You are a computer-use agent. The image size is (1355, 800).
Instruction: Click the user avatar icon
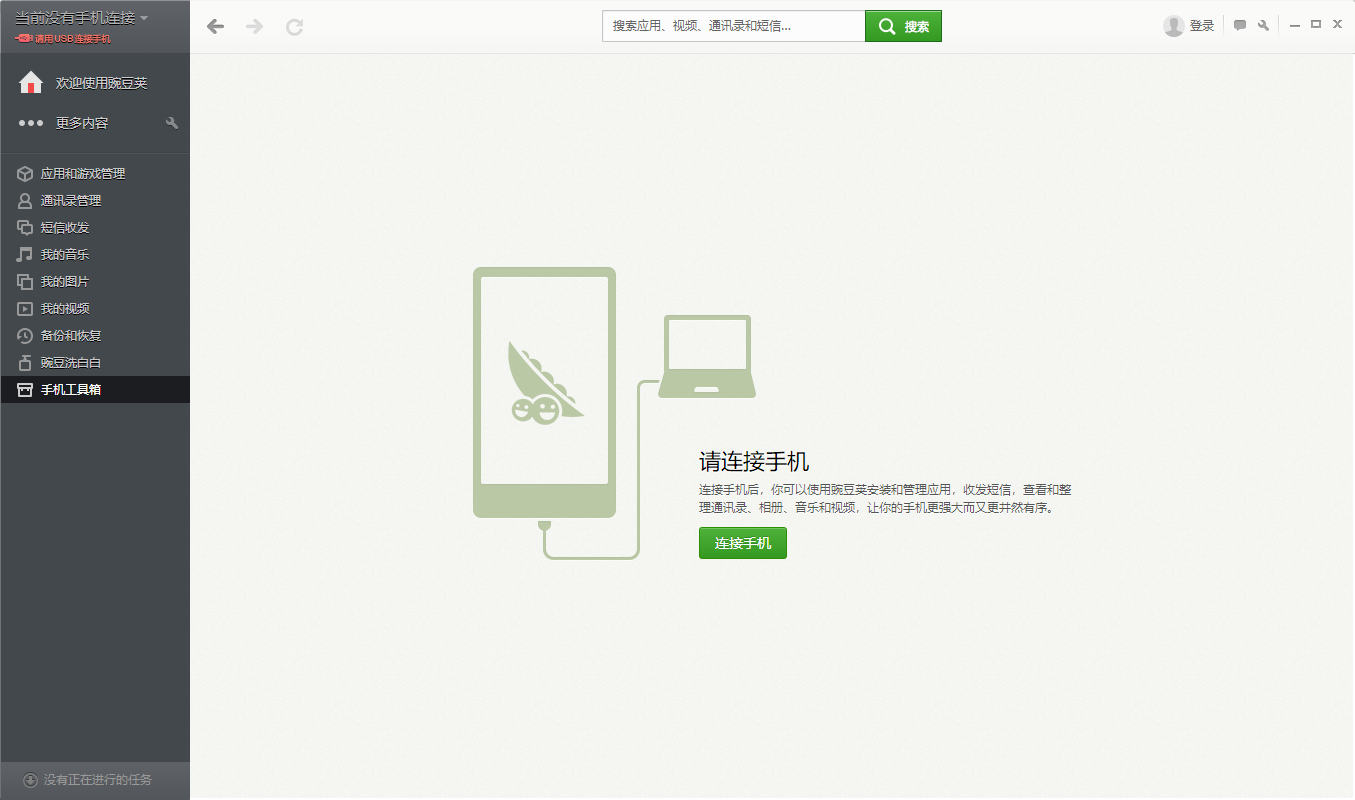pyautogui.click(x=1174, y=26)
